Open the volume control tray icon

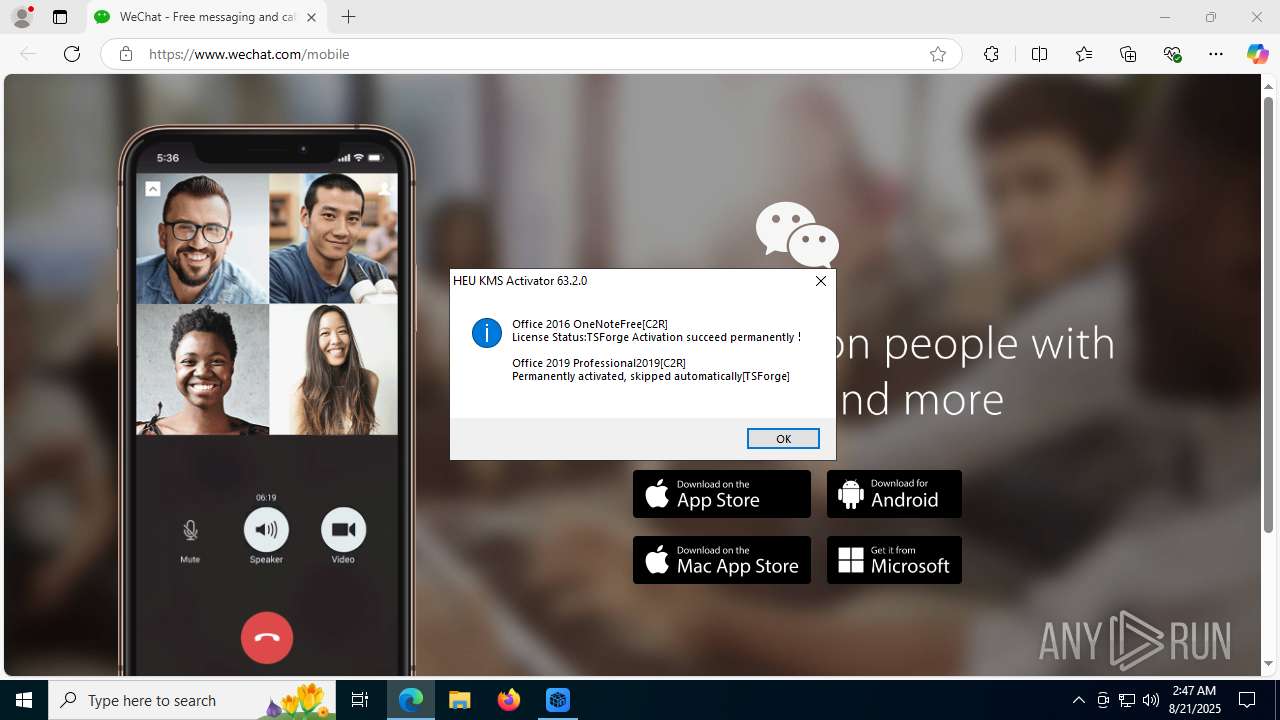tap(1150, 700)
